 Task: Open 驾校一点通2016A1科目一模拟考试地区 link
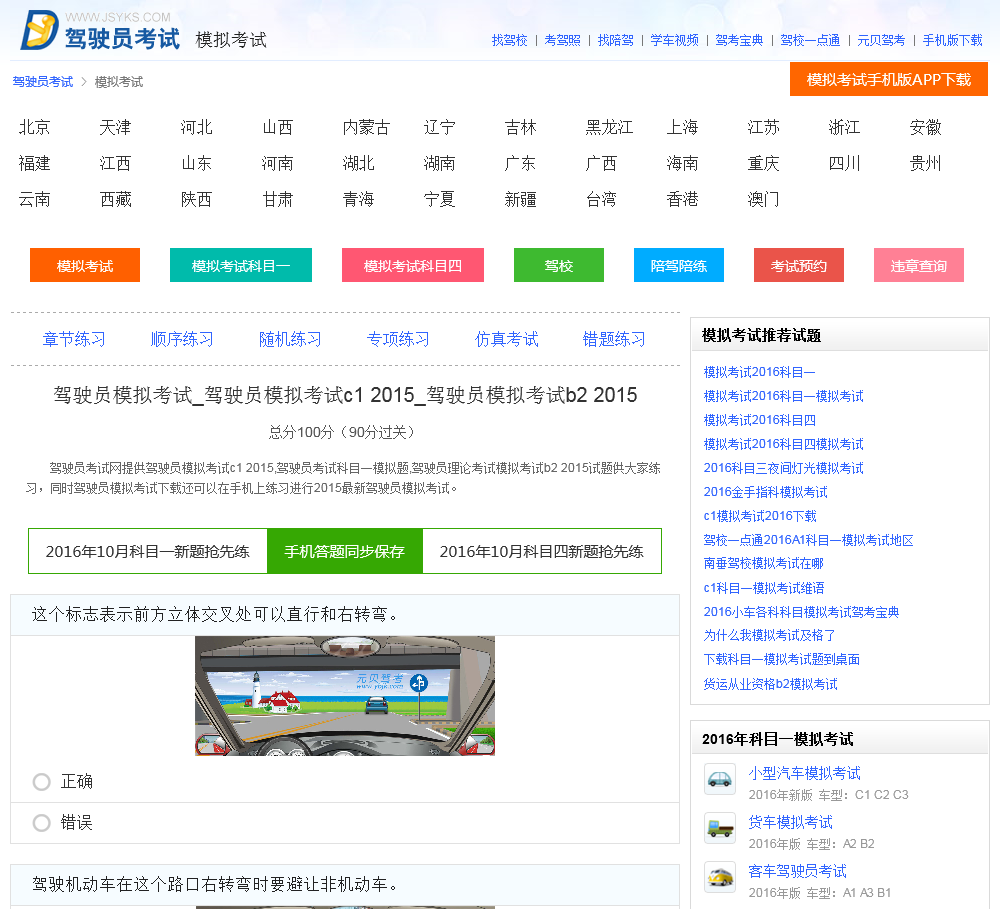(x=808, y=540)
